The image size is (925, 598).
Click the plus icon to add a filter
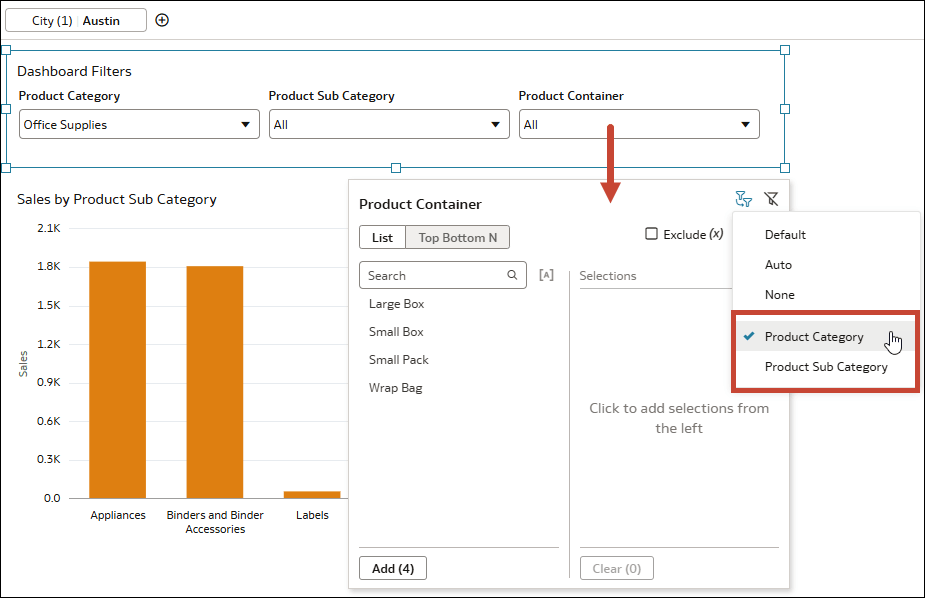coord(162,19)
